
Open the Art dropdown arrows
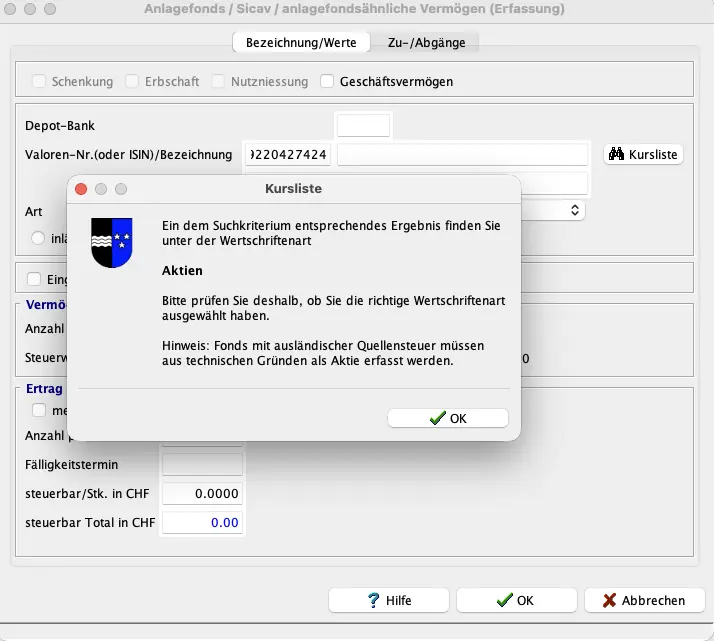tap(575, 210)
